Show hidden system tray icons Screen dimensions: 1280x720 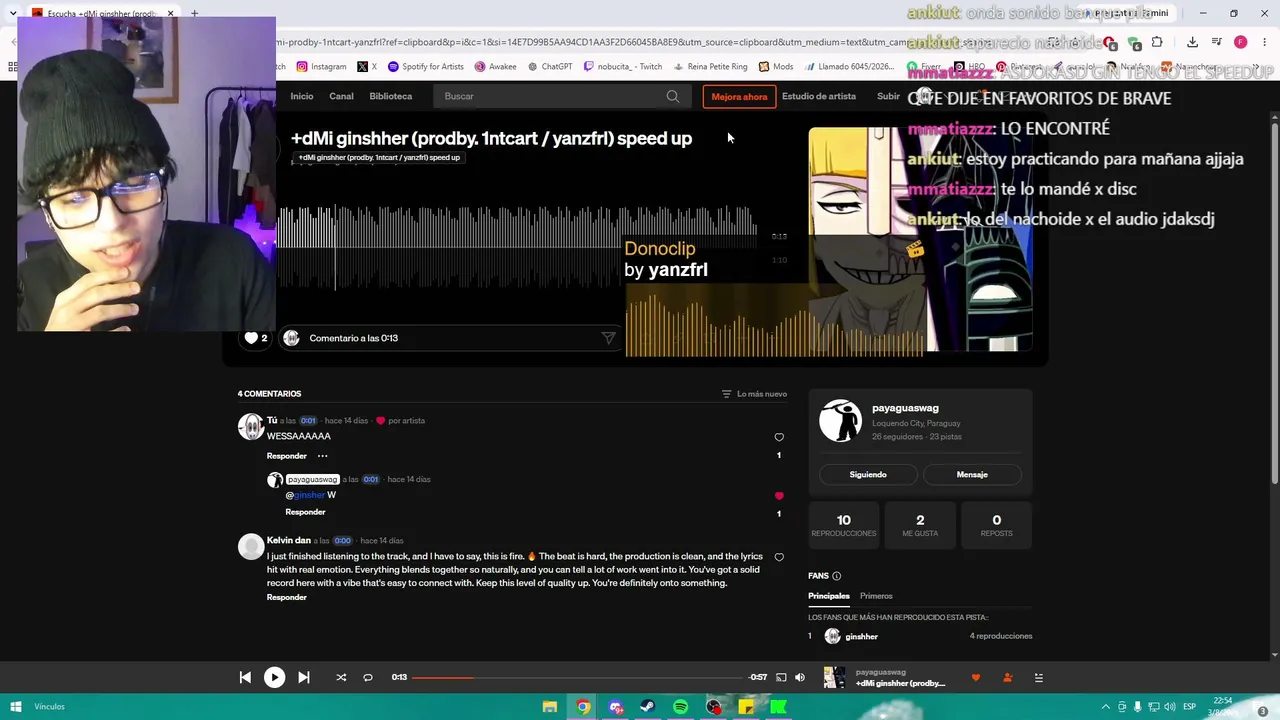pyautogui.click(x=1105, y=707)
